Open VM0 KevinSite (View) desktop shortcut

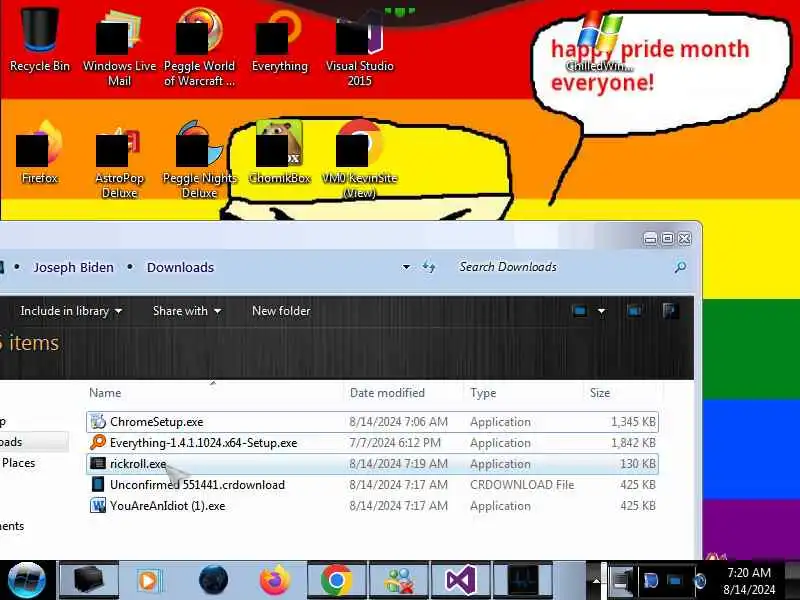click(x=360, y=159)
